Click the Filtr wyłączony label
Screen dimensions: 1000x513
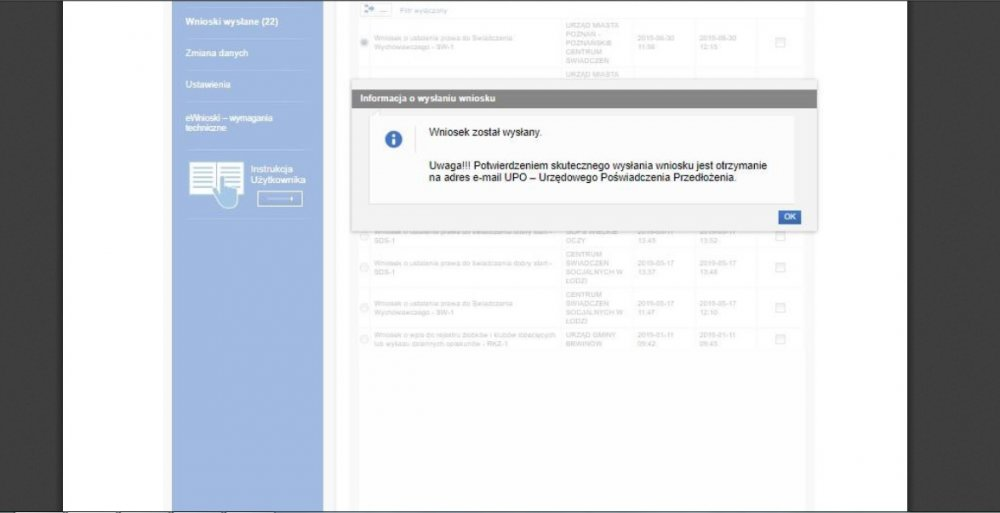click(x=423, y=10)
